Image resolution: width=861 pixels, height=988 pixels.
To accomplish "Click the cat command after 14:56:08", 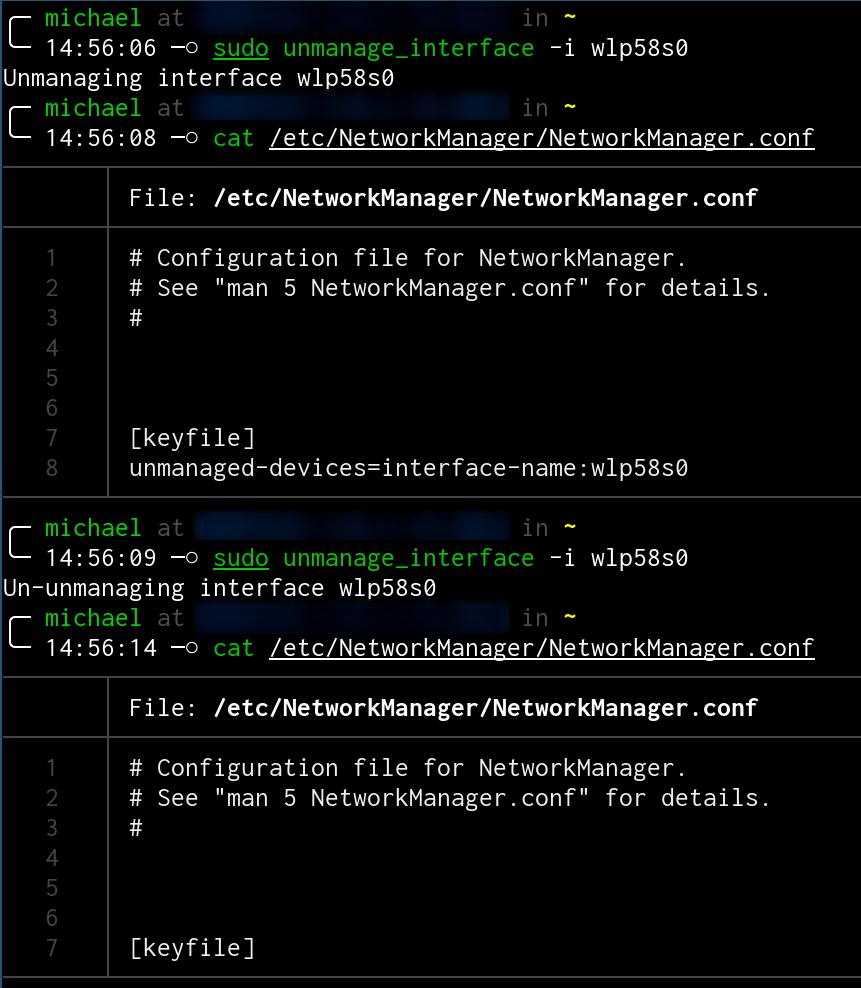I will tap(233, 139).
